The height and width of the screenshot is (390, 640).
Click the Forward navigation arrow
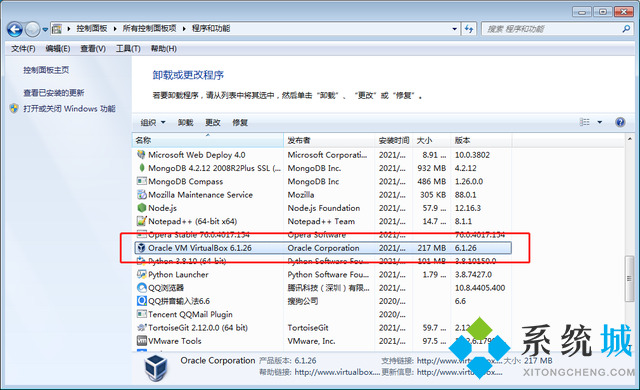tap(32, 29)
